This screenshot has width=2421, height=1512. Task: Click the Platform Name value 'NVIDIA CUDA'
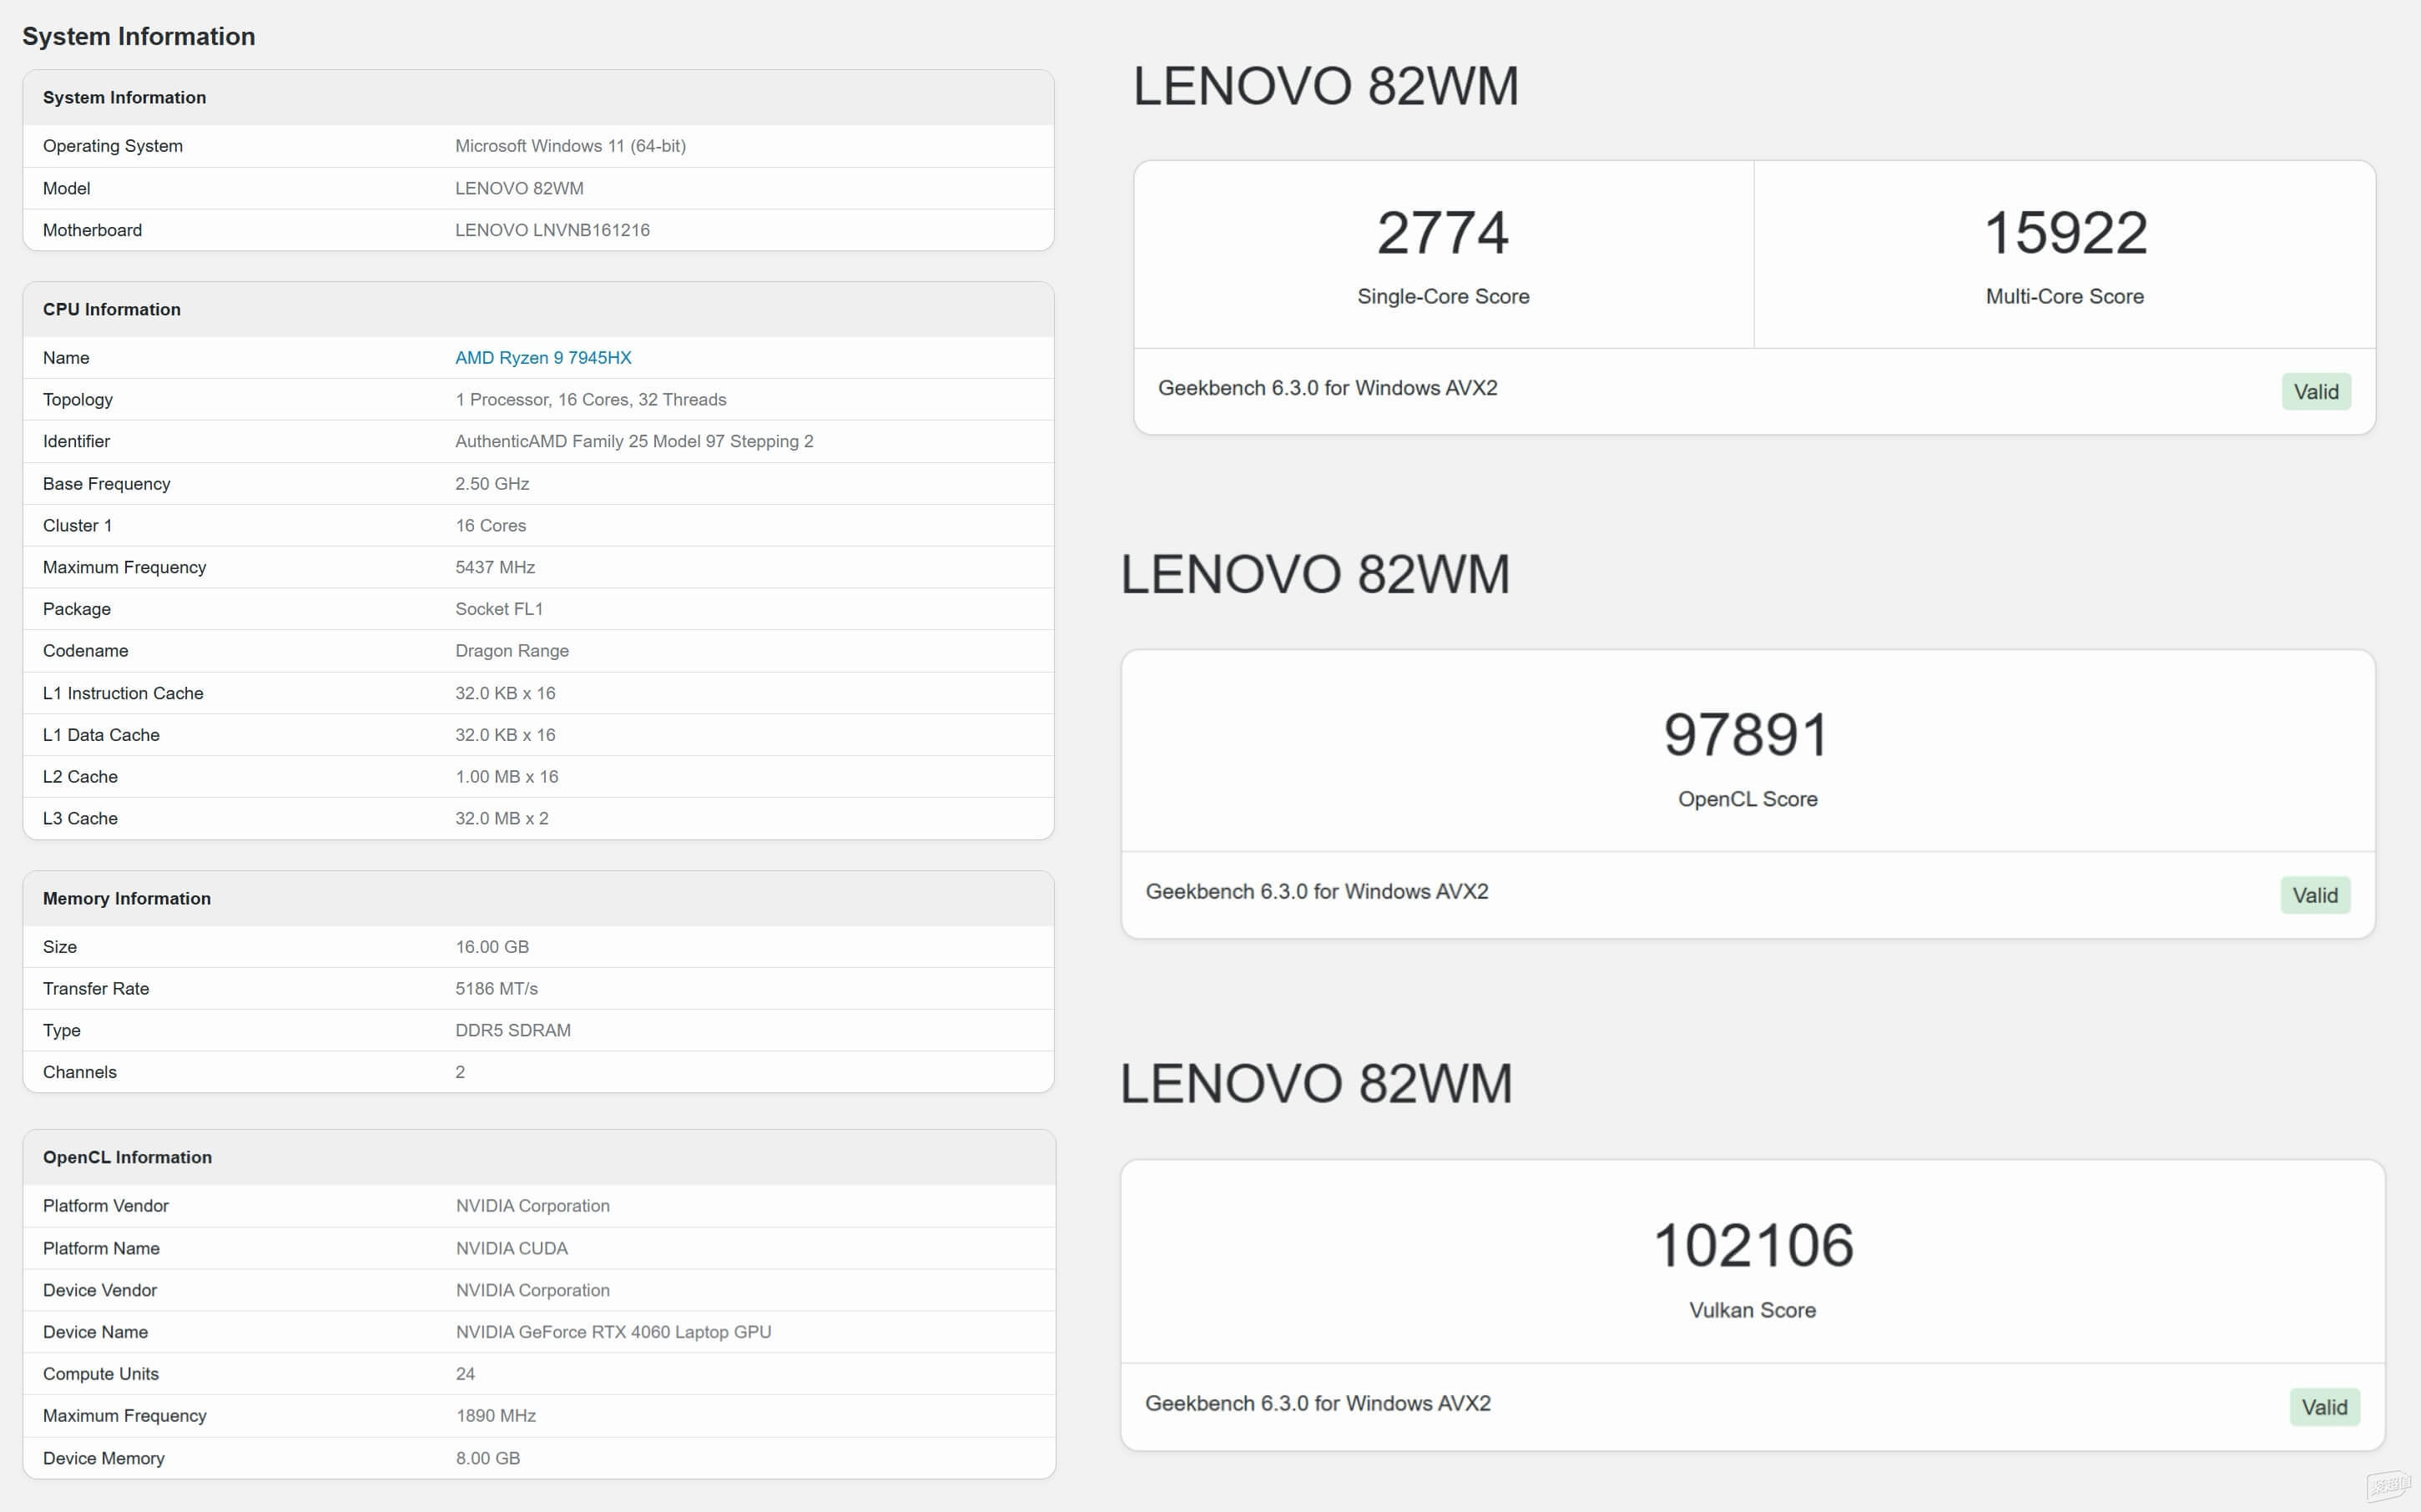511,1248
